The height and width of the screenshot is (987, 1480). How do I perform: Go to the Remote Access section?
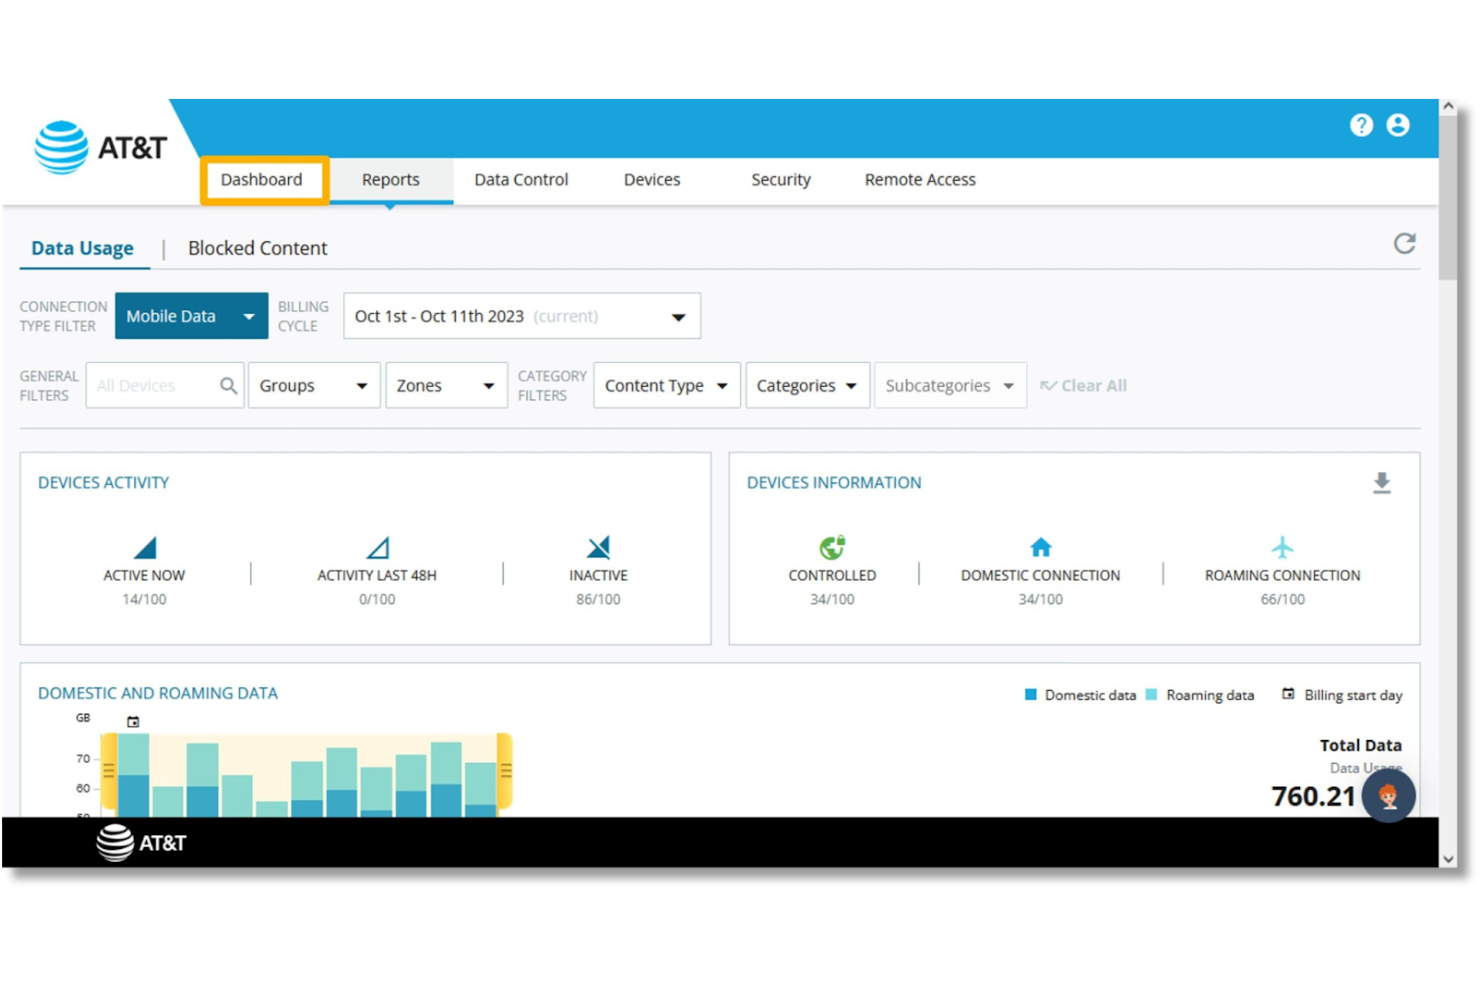[919, 179]
